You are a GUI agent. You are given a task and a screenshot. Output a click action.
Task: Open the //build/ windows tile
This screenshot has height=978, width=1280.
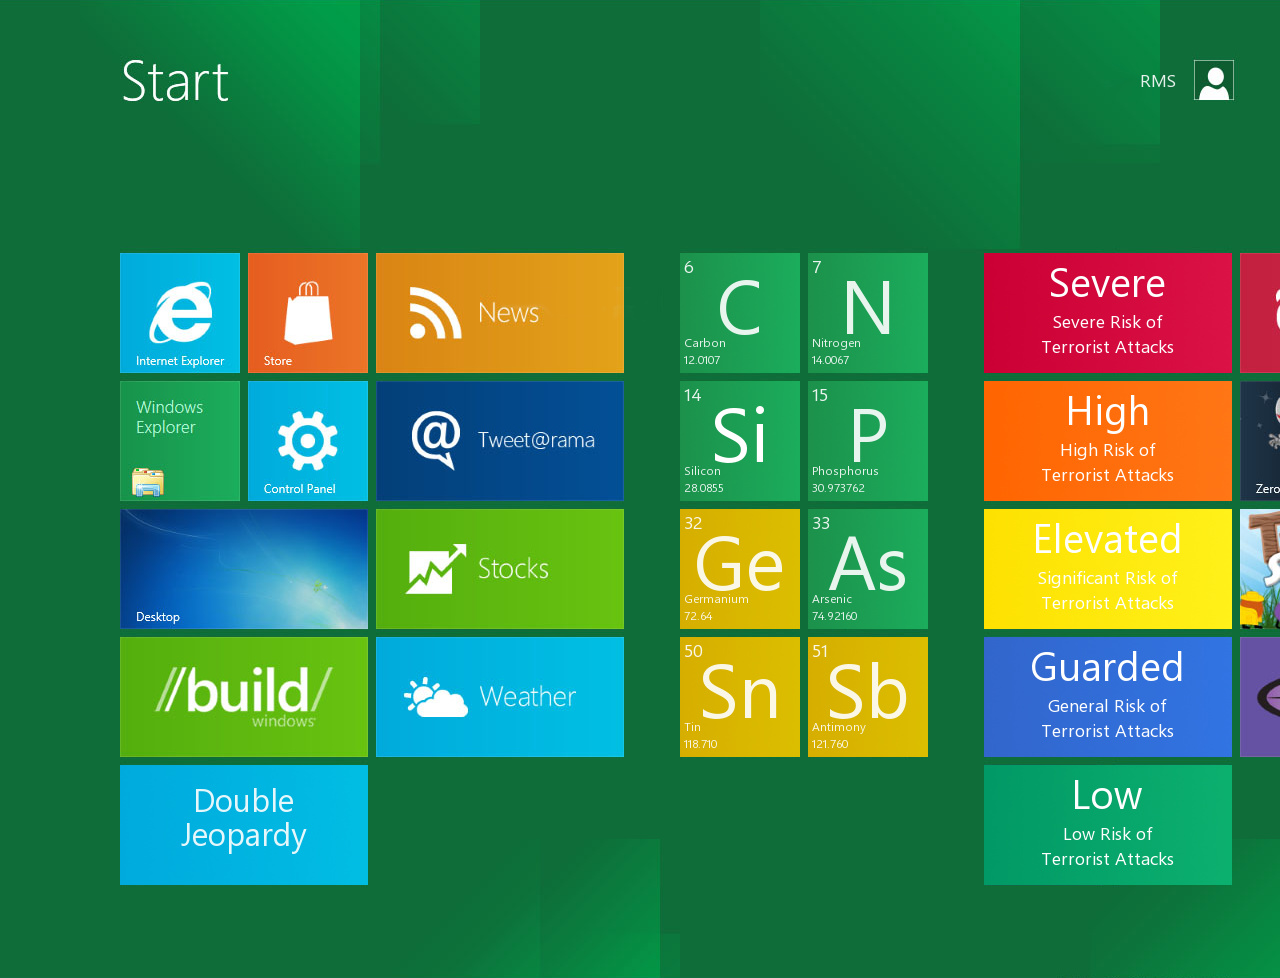pos(244,697)
